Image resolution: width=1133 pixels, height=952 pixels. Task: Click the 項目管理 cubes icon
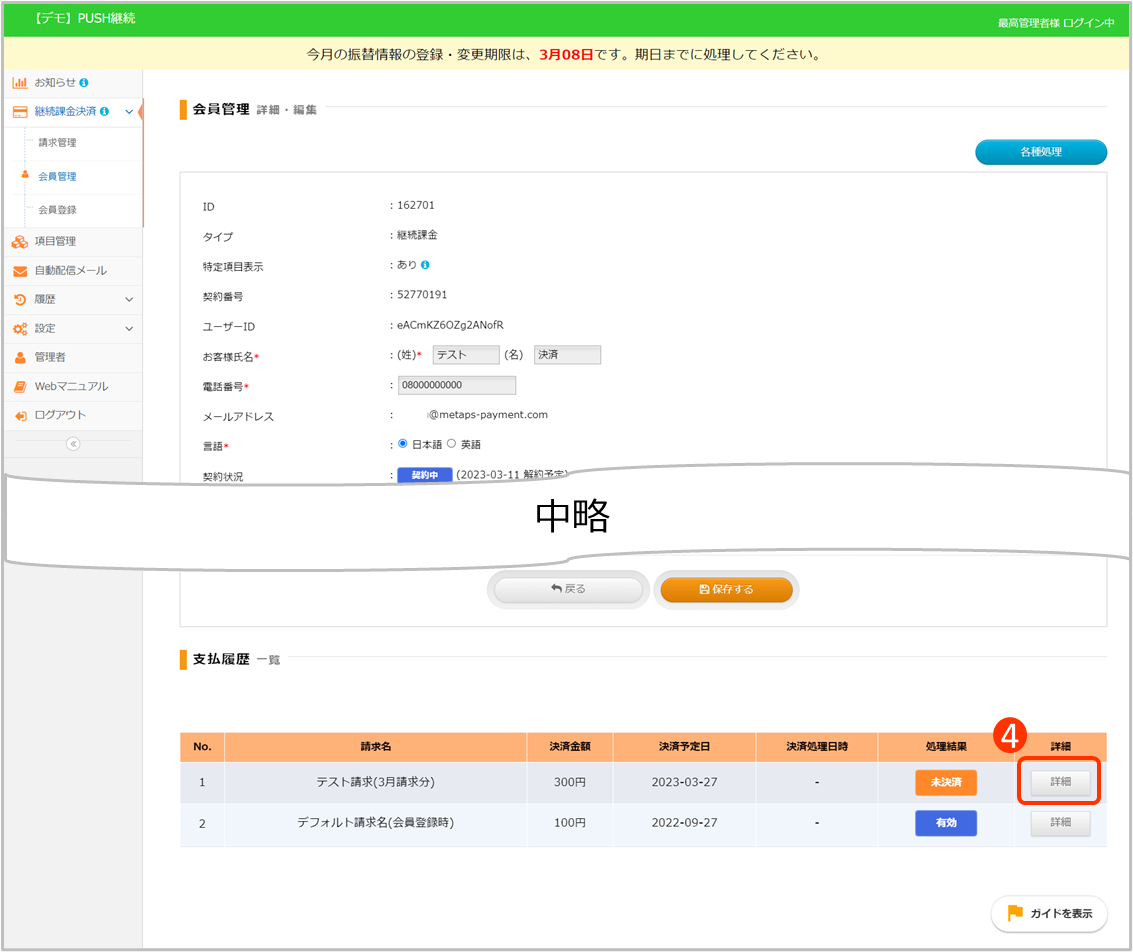(x=20, y=241)
